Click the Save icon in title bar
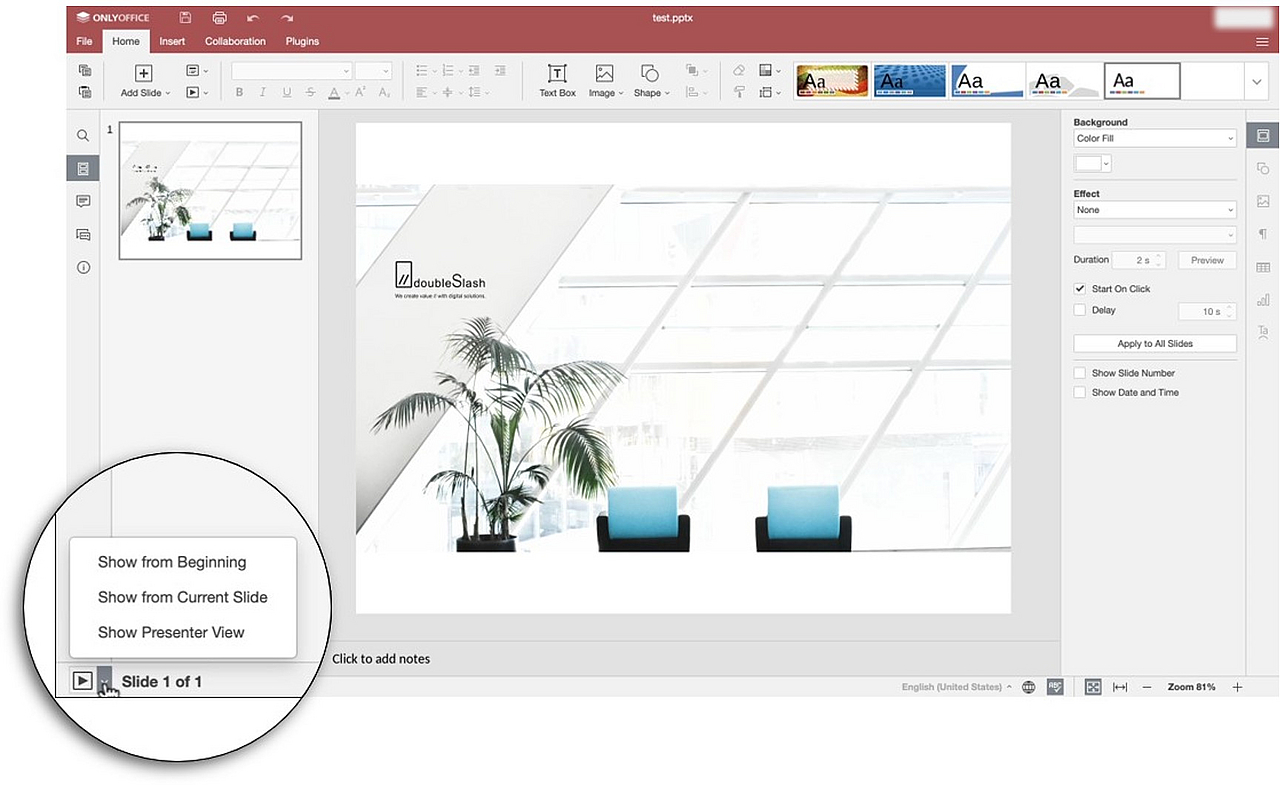Image resolution: width=1280 pixels, height=785 pixels. click(x=185, y=18)
